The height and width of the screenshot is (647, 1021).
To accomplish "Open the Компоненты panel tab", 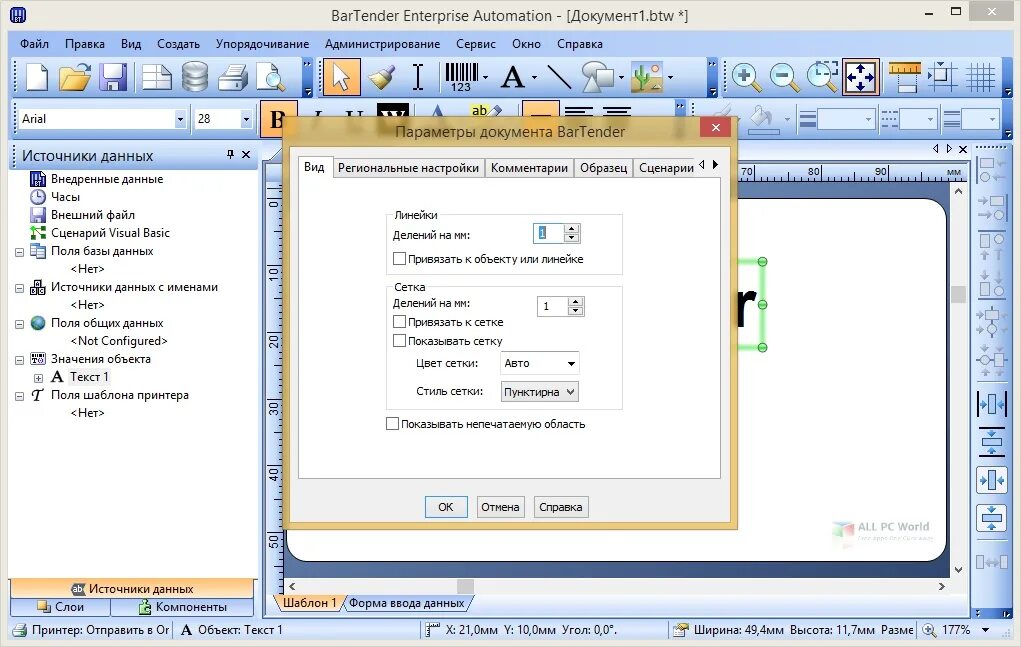I will click(x=182, y=607).
